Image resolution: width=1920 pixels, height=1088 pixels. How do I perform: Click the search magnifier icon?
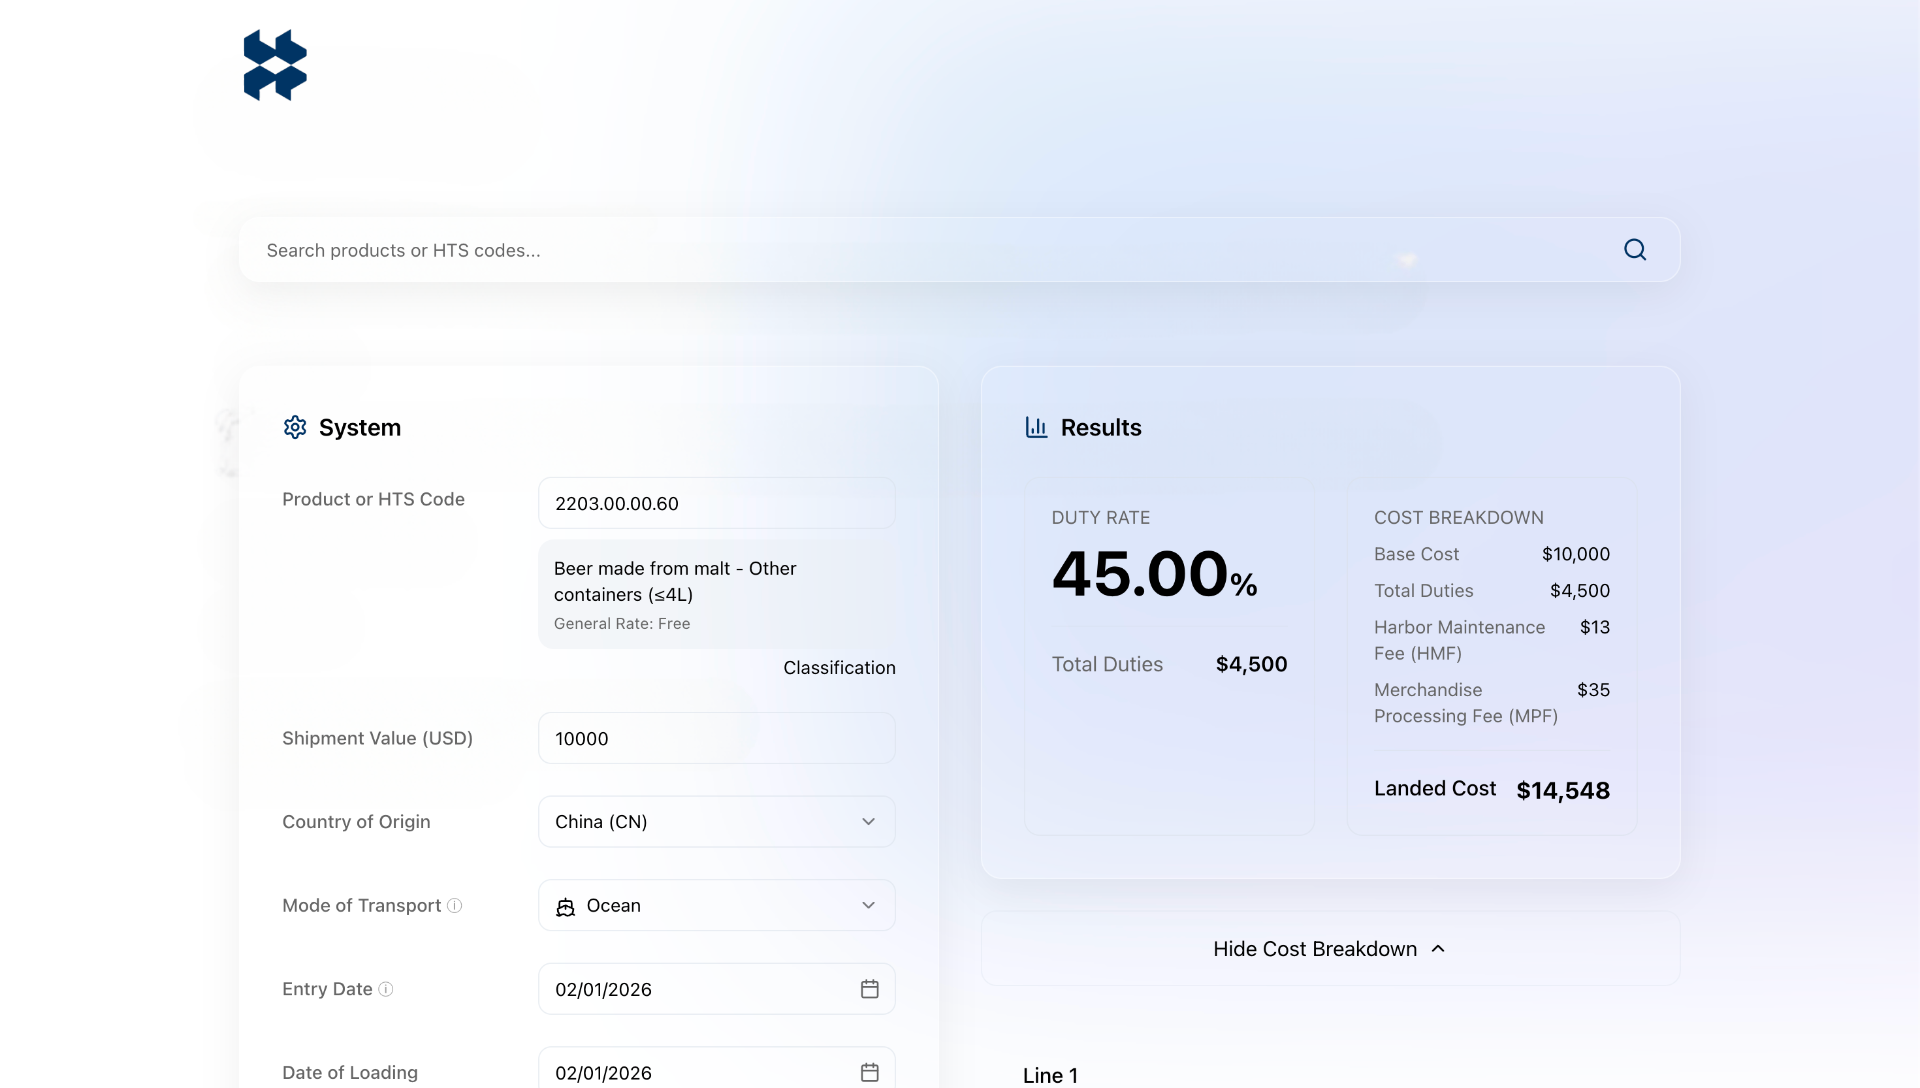click(x=1634, y=250)
